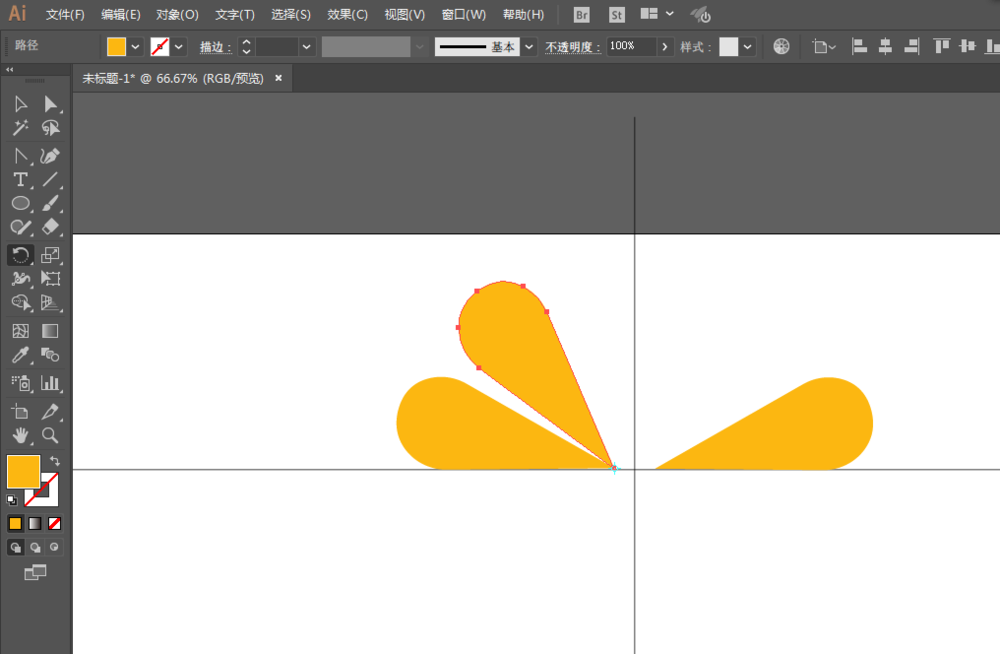
Task: Open the 描边 stroke panel link
Action: pyautogui.click(x=216, y=47)
